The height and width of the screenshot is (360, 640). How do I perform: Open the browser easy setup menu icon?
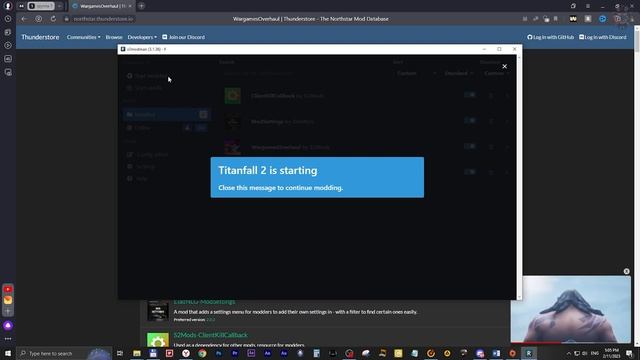click(588, 6)
